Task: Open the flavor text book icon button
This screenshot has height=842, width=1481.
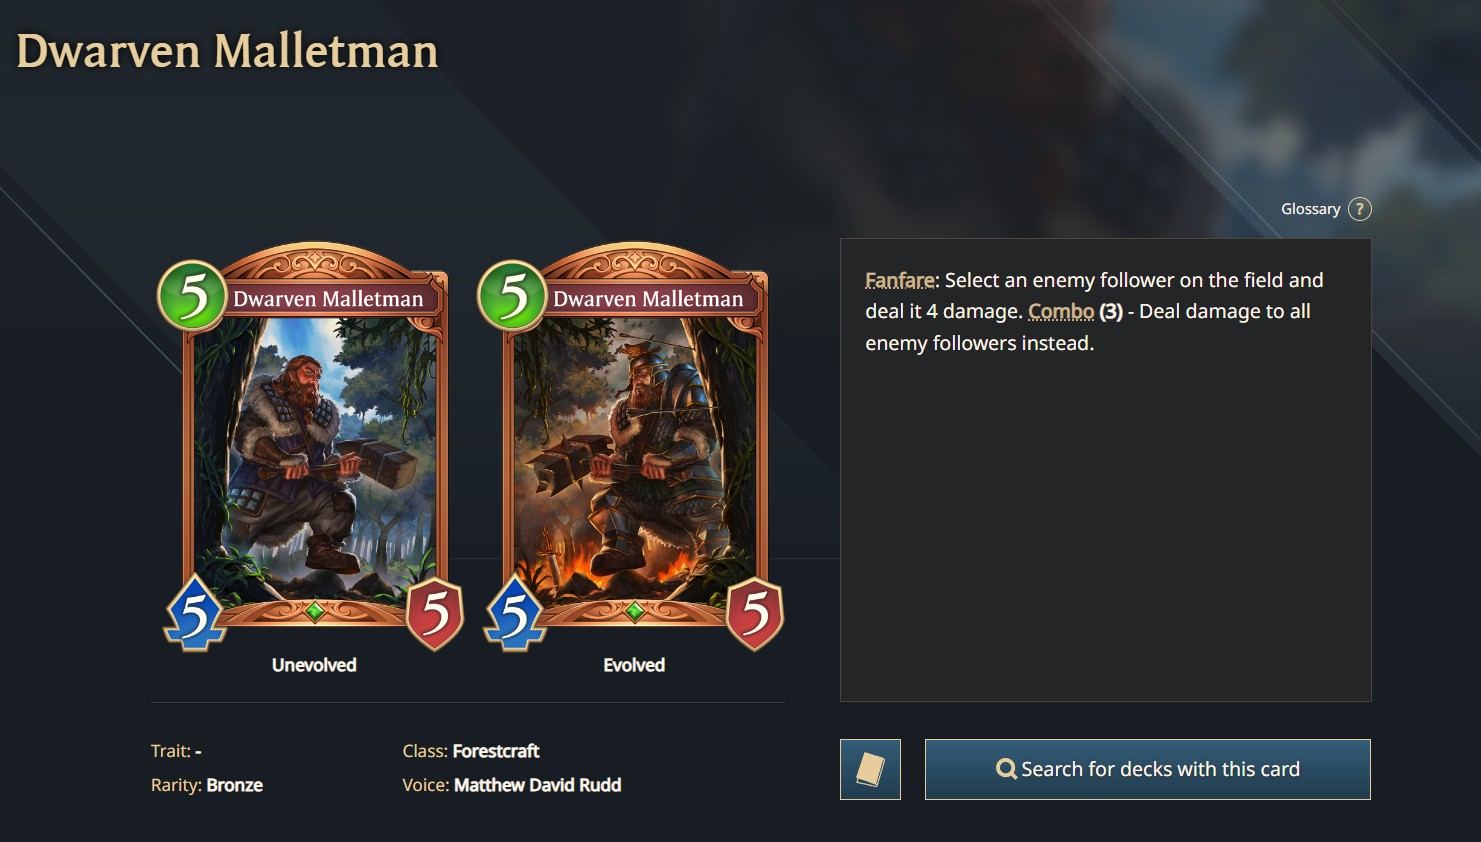Action: 870,769
